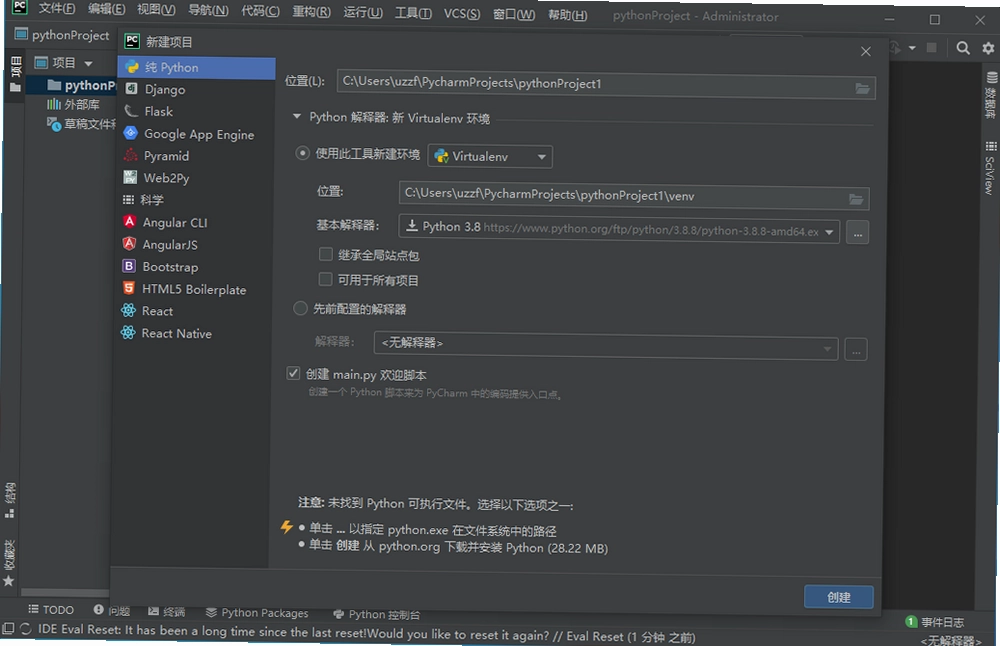This screenshot has height=646, width=1000.
Task: Open the TODO tool window tab
Action: click(51, 610)
